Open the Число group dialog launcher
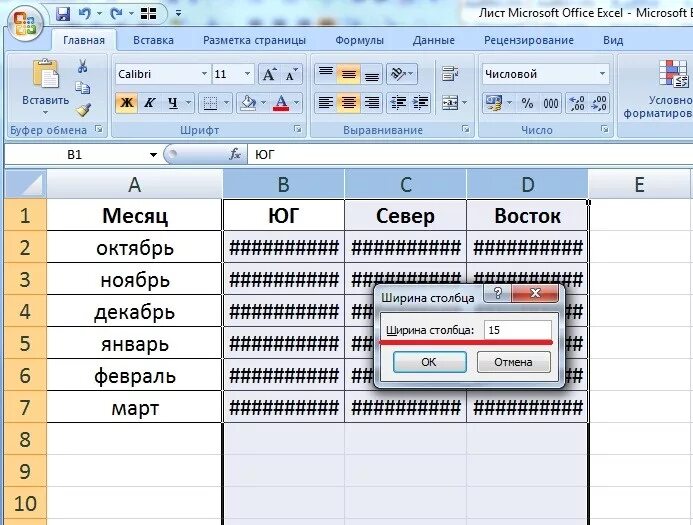Screen dimensions: 693x525 point(604,129)
